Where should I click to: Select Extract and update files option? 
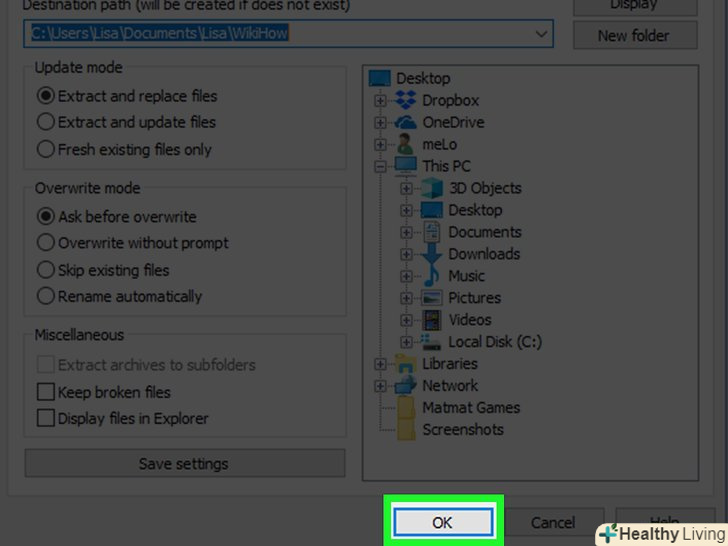[x=46, y=122]
